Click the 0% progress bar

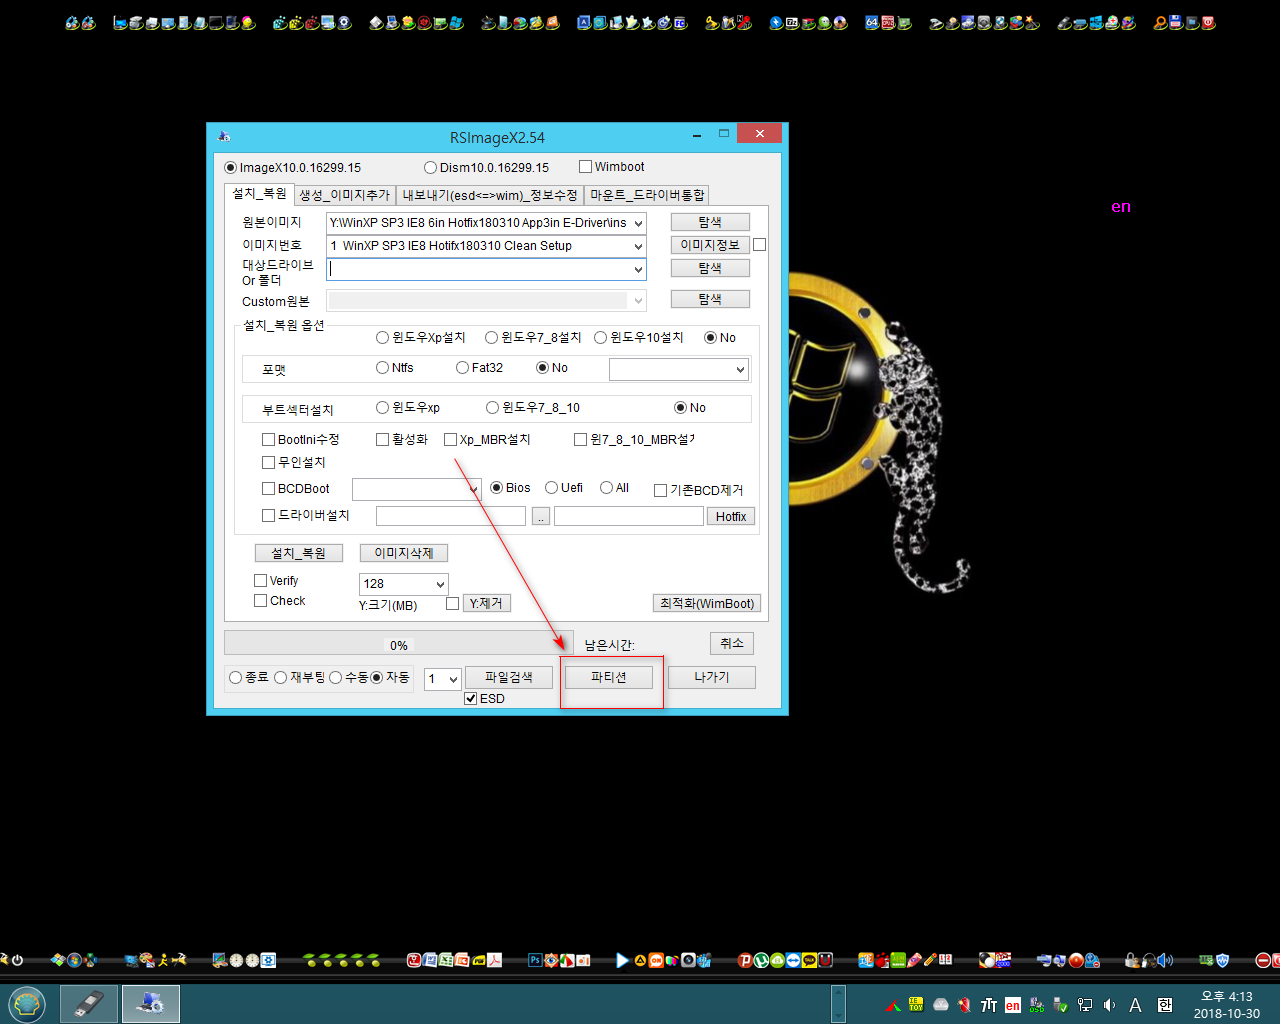point(398,643)
